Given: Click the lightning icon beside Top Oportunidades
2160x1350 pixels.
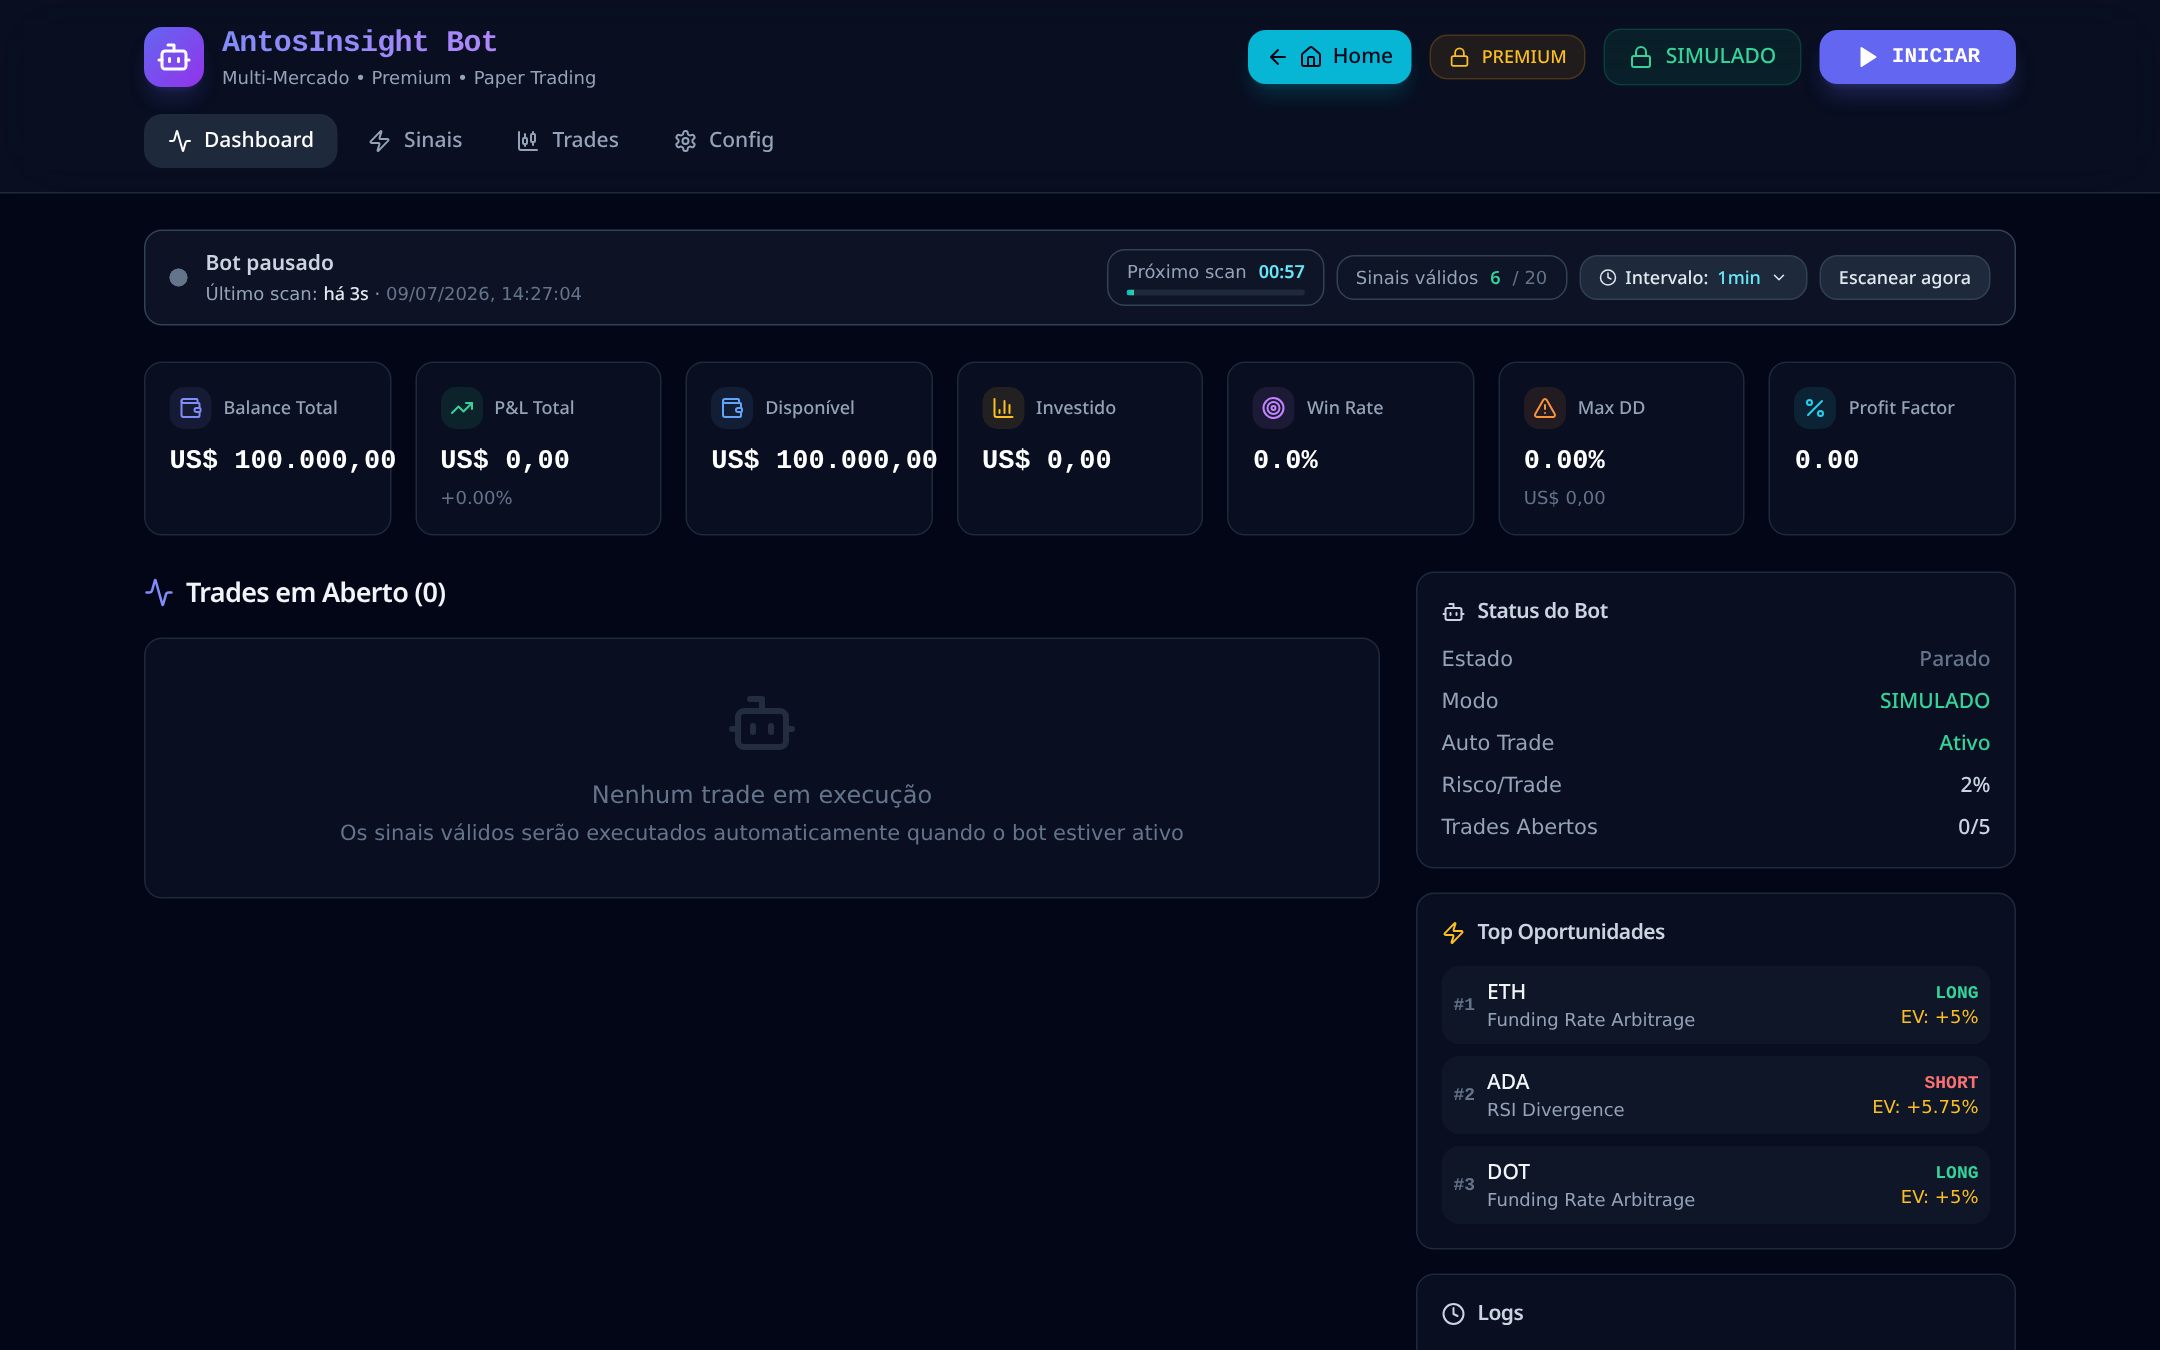Looking at the screenshot, I should 1453,933.
